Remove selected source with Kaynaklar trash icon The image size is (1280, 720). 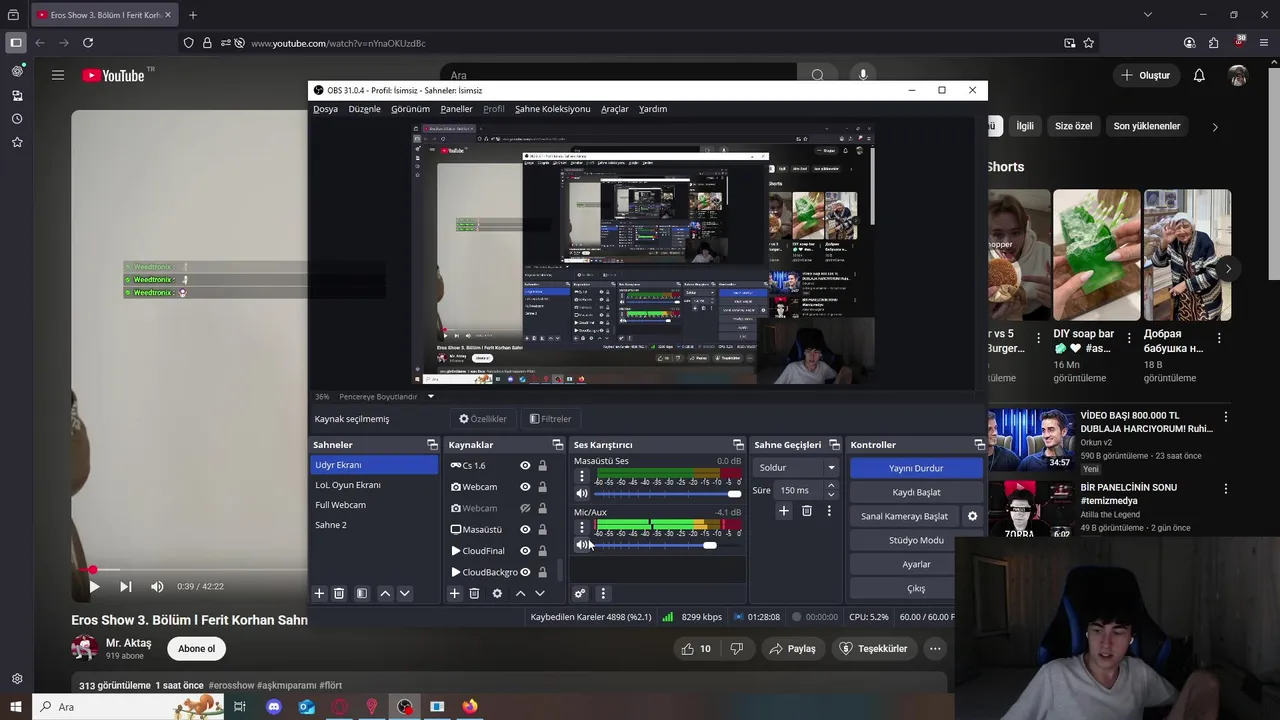474,593
